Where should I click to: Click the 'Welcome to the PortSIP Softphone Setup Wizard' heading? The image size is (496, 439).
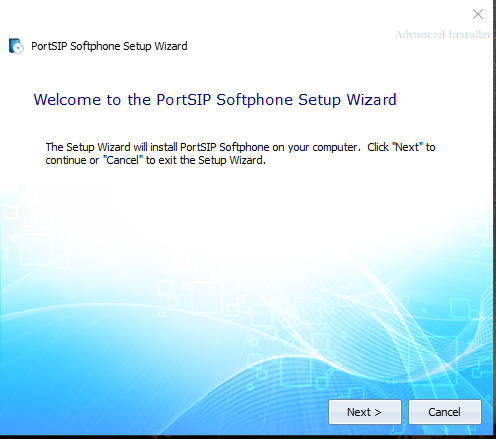coord(215,100)
